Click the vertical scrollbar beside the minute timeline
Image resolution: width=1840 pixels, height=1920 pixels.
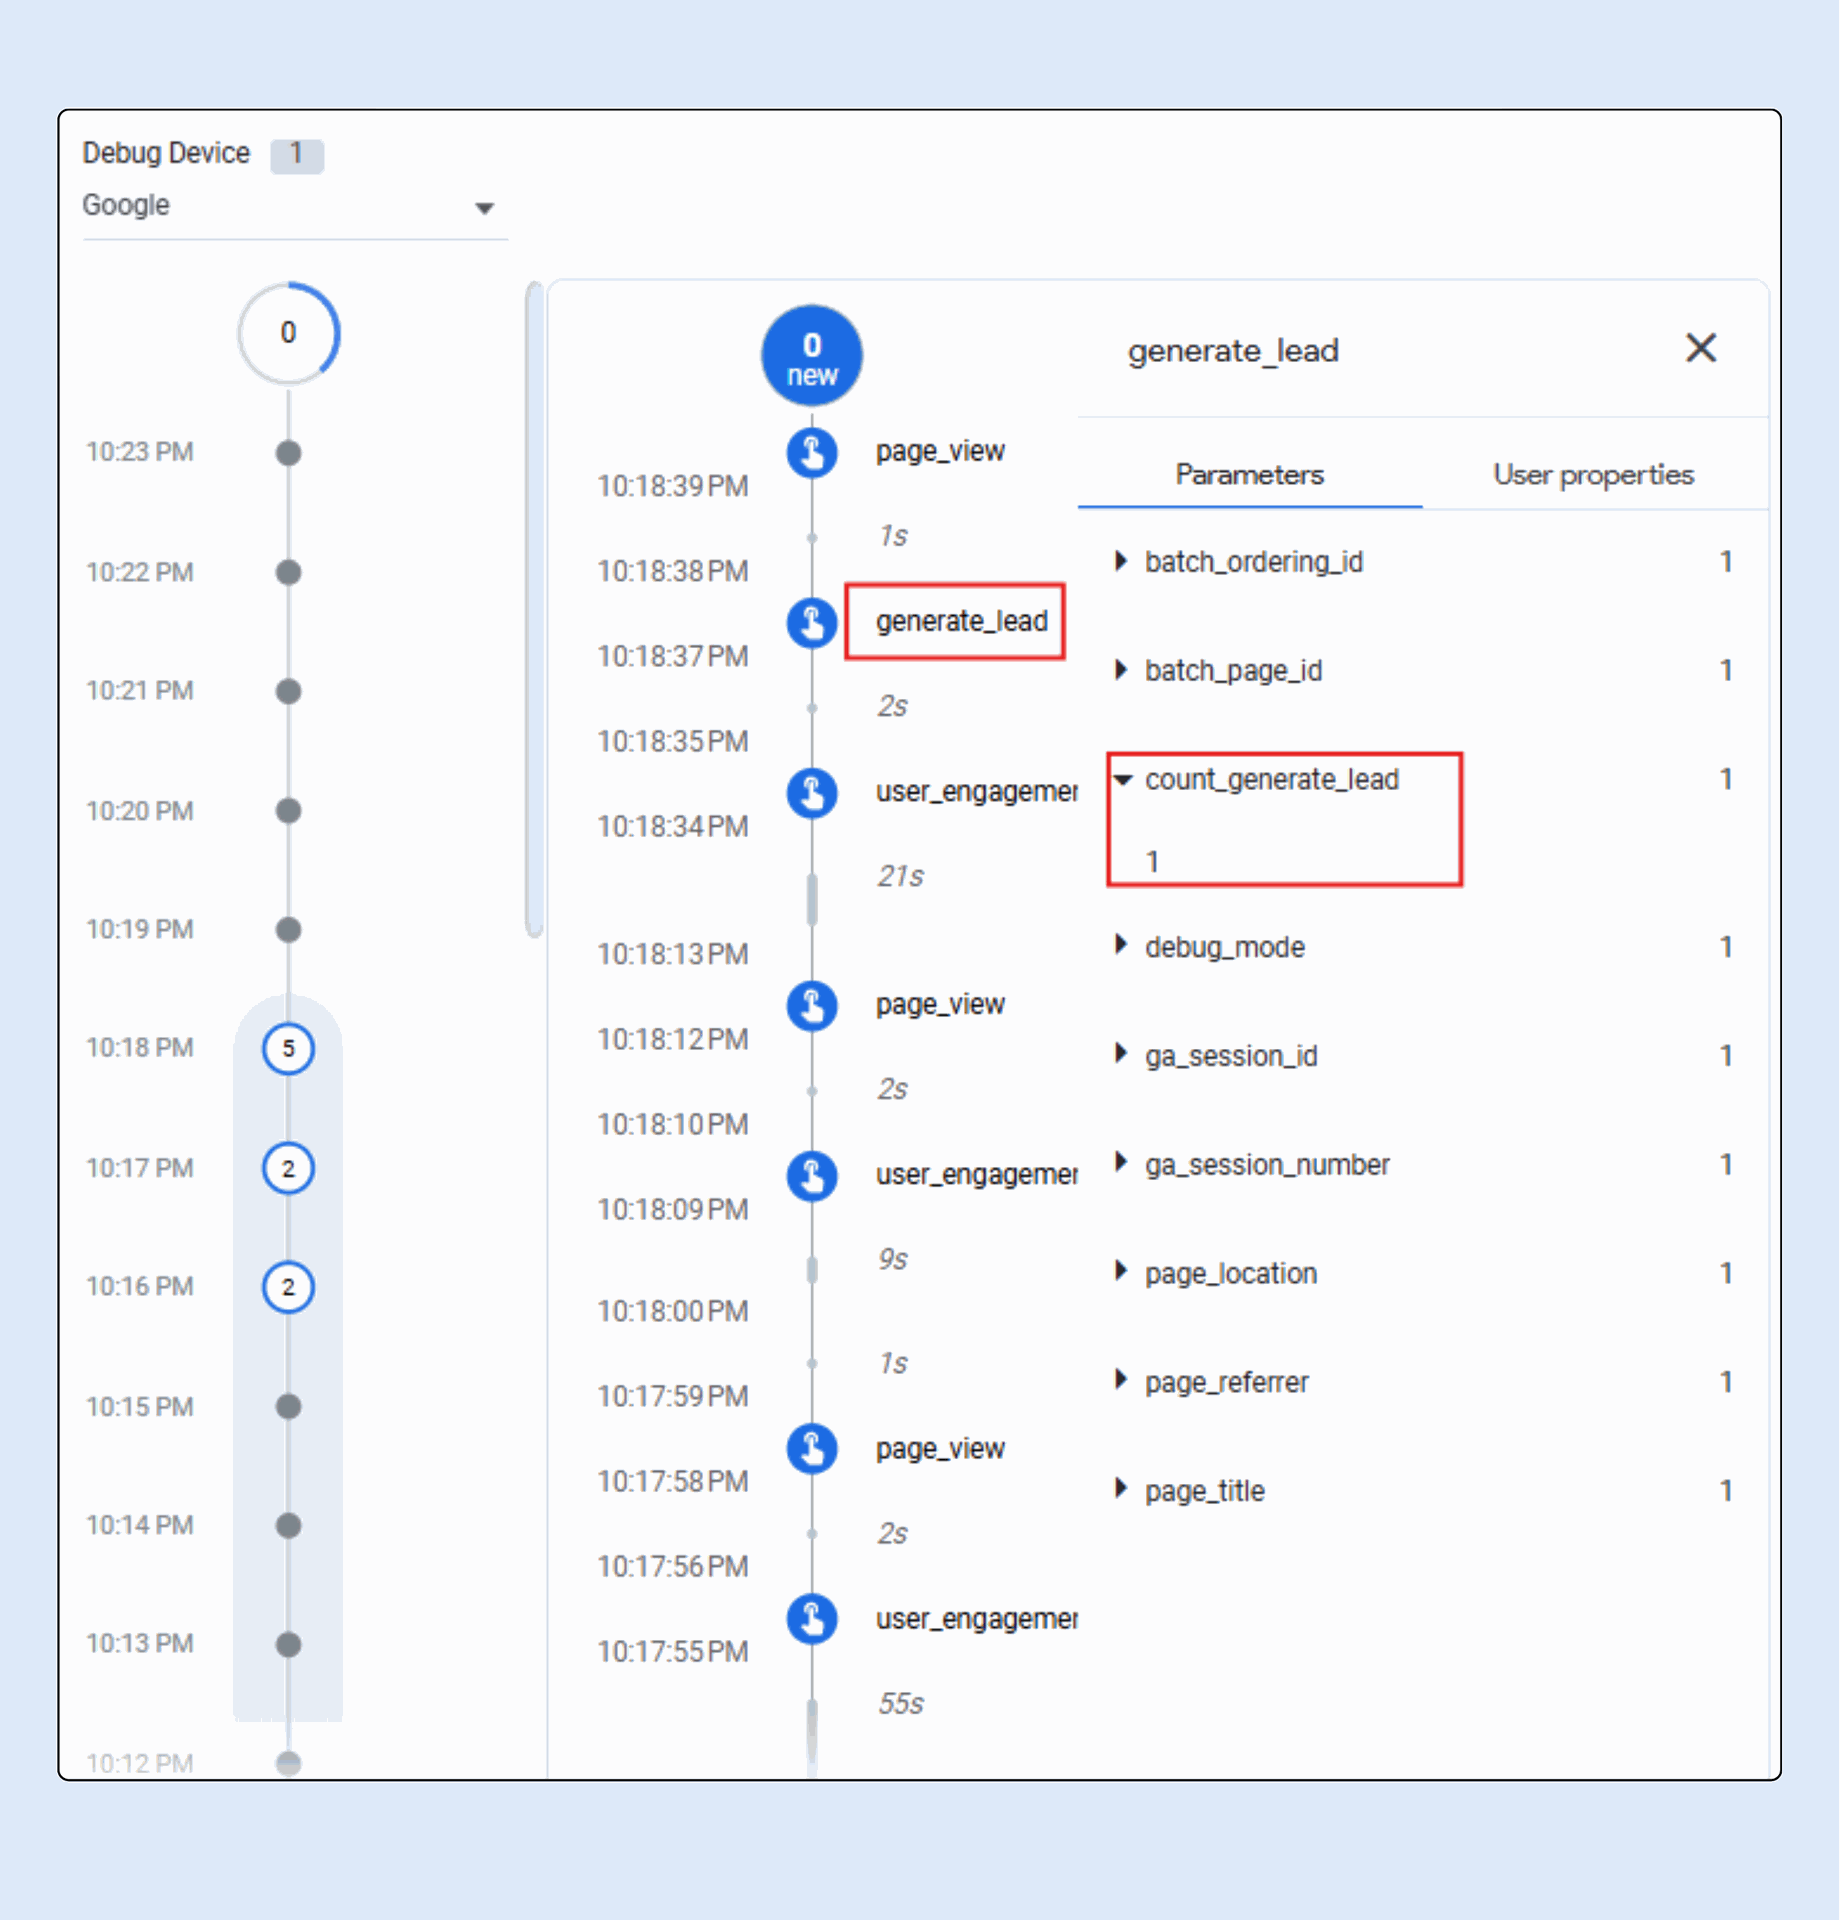(x=534, y=610)
